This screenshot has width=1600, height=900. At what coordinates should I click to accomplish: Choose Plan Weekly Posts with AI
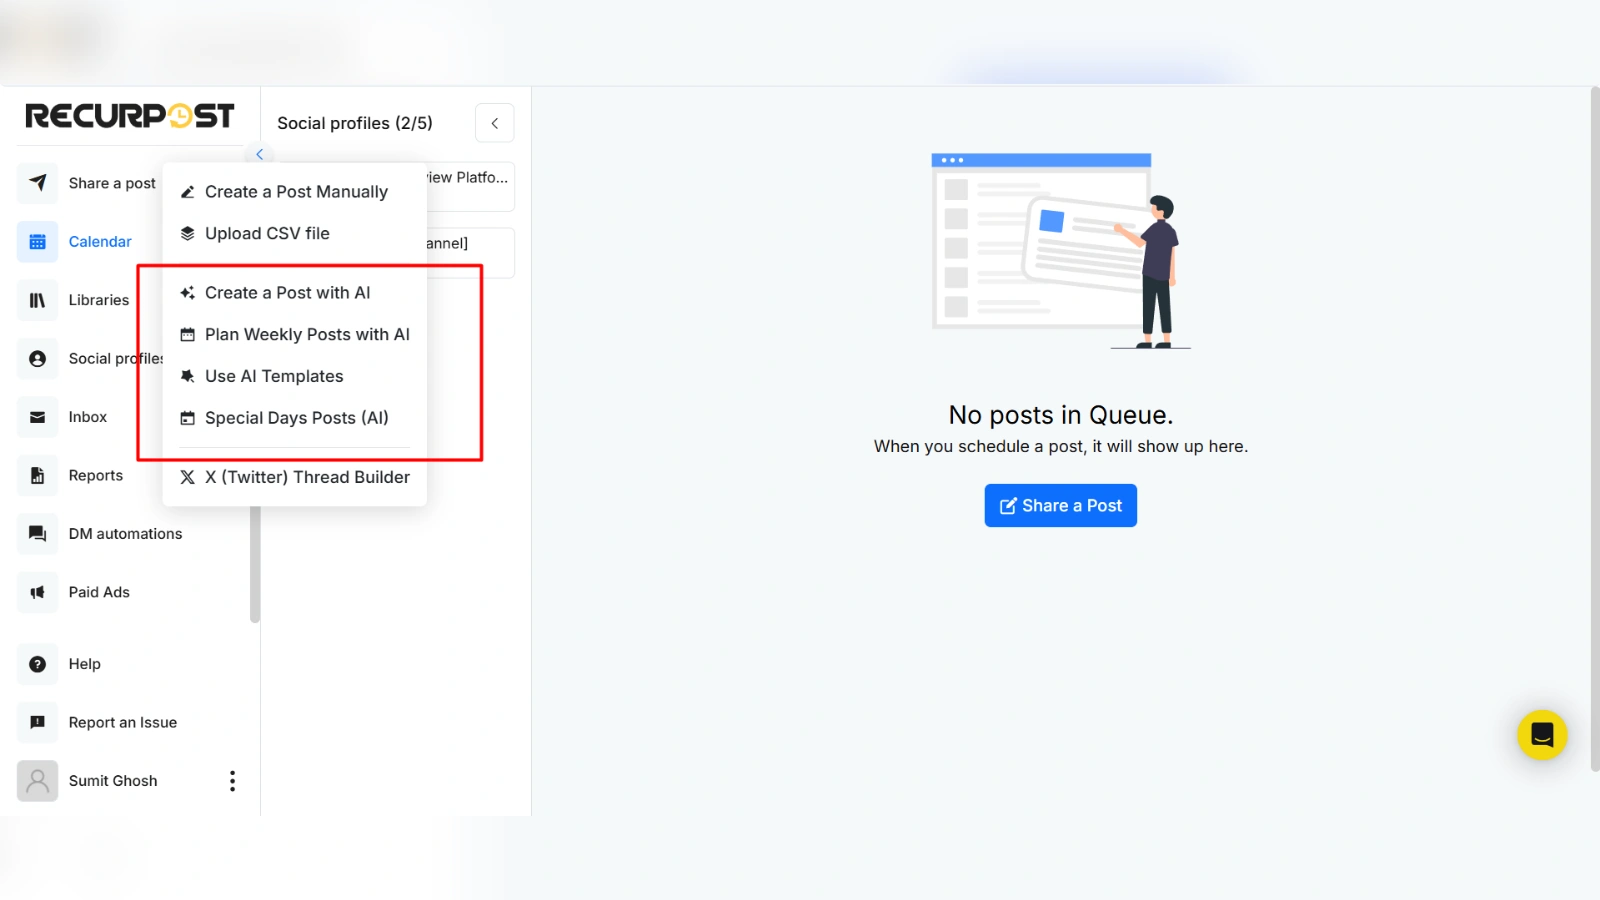(x=307, y=335)
